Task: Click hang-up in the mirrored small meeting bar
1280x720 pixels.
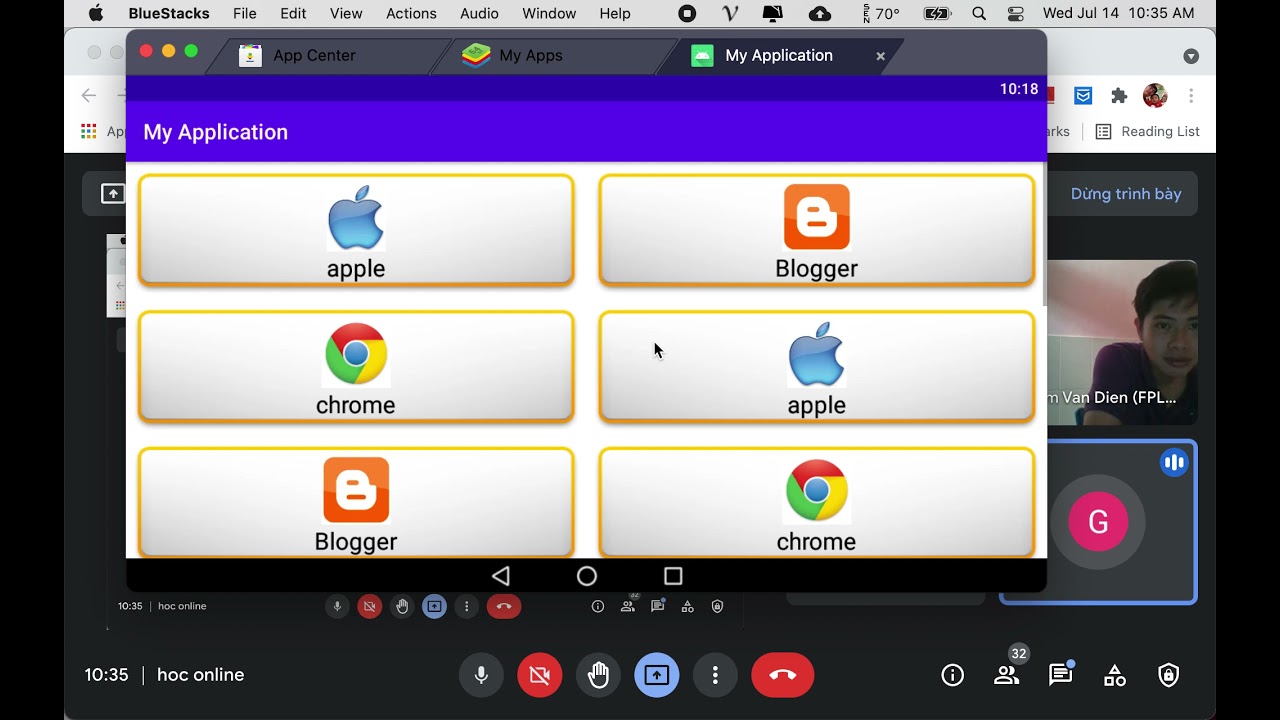Action: click(504, 606)
